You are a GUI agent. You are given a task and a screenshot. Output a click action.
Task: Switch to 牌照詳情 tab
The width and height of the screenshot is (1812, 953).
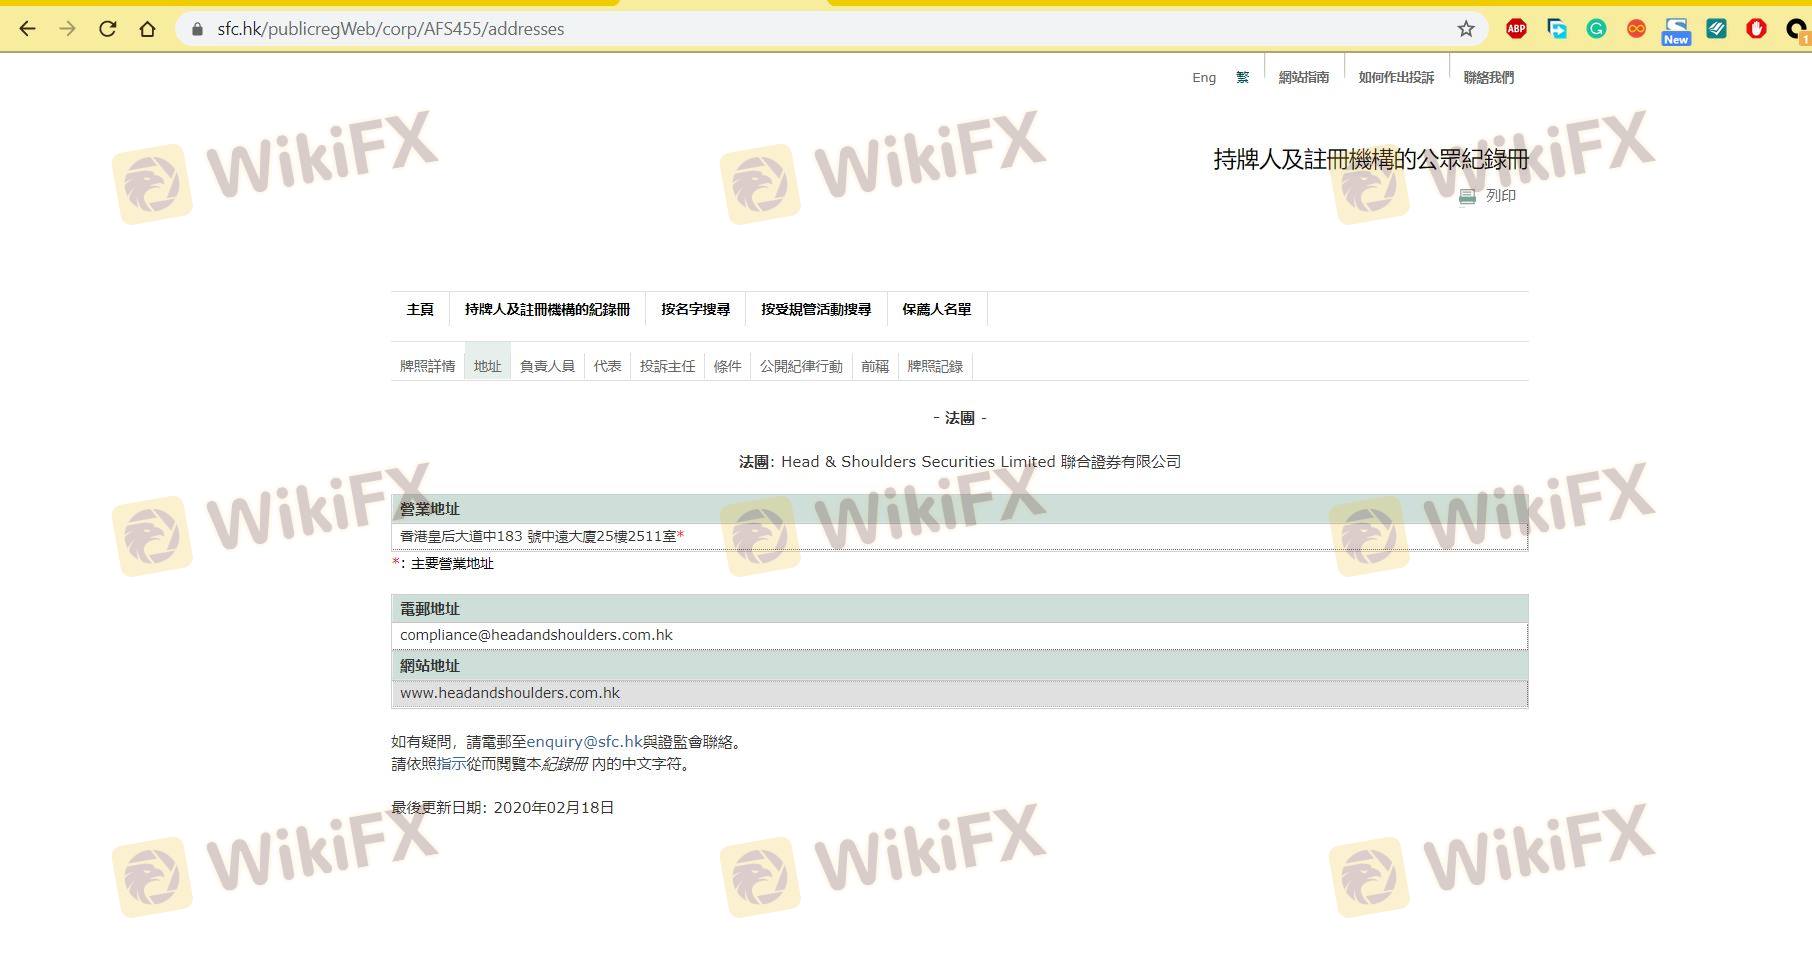pos(427,366)
